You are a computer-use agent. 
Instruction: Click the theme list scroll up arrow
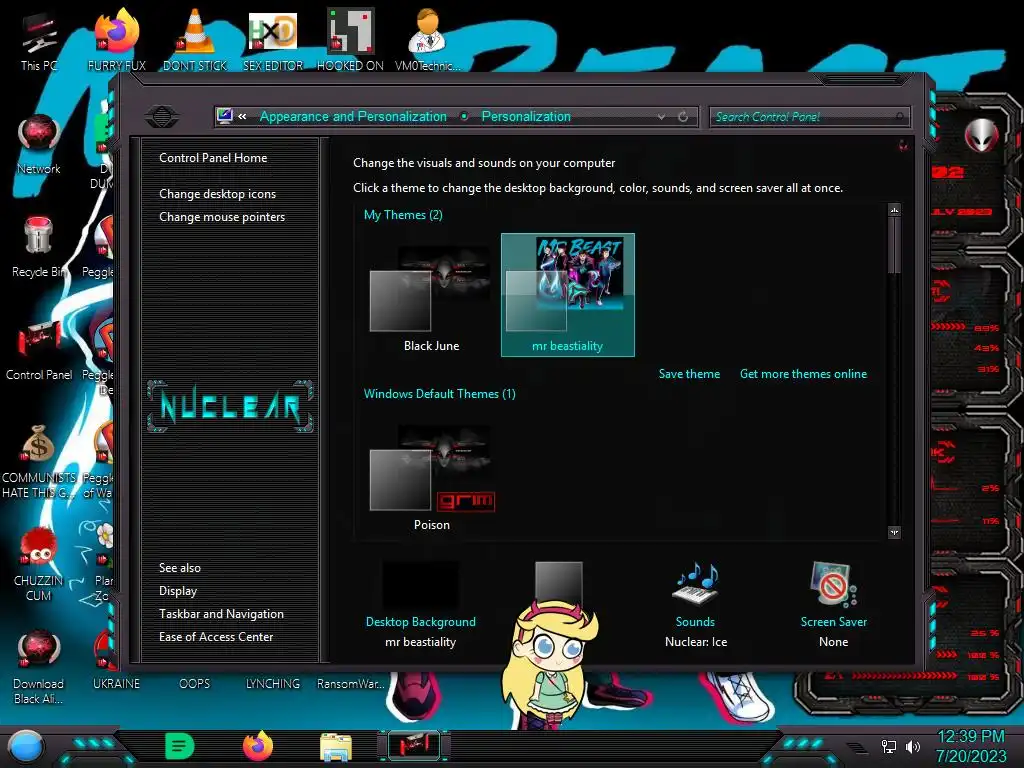point(894,210)
